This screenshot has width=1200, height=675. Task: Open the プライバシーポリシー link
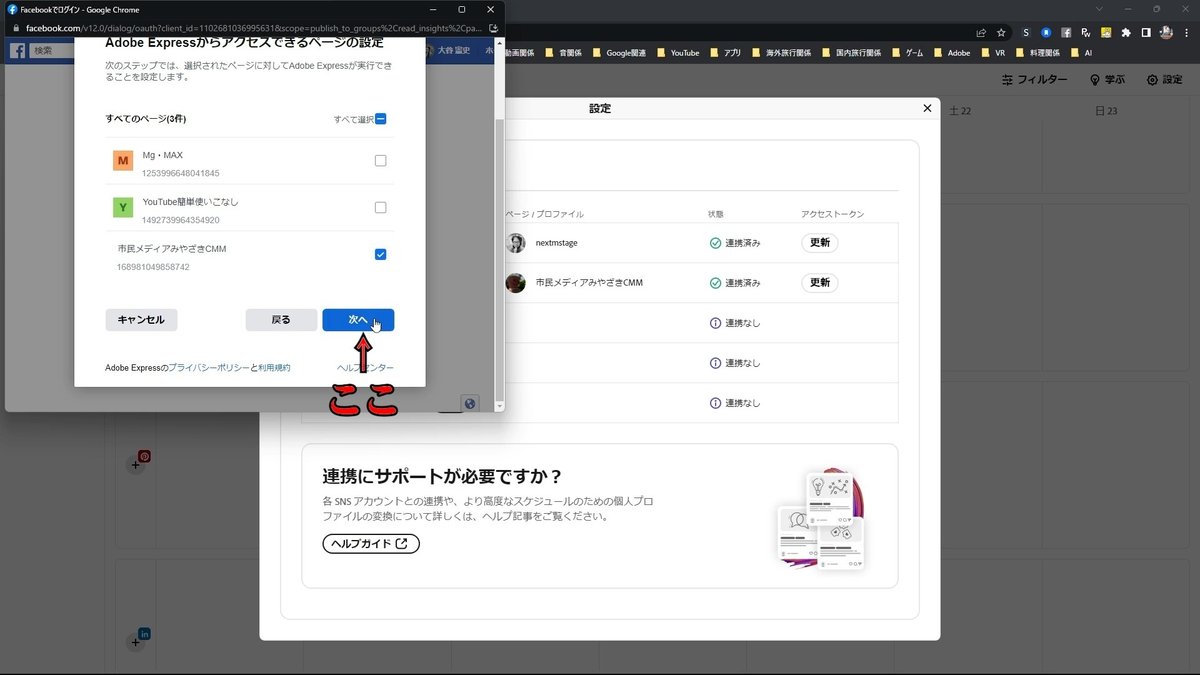(209, 368)
